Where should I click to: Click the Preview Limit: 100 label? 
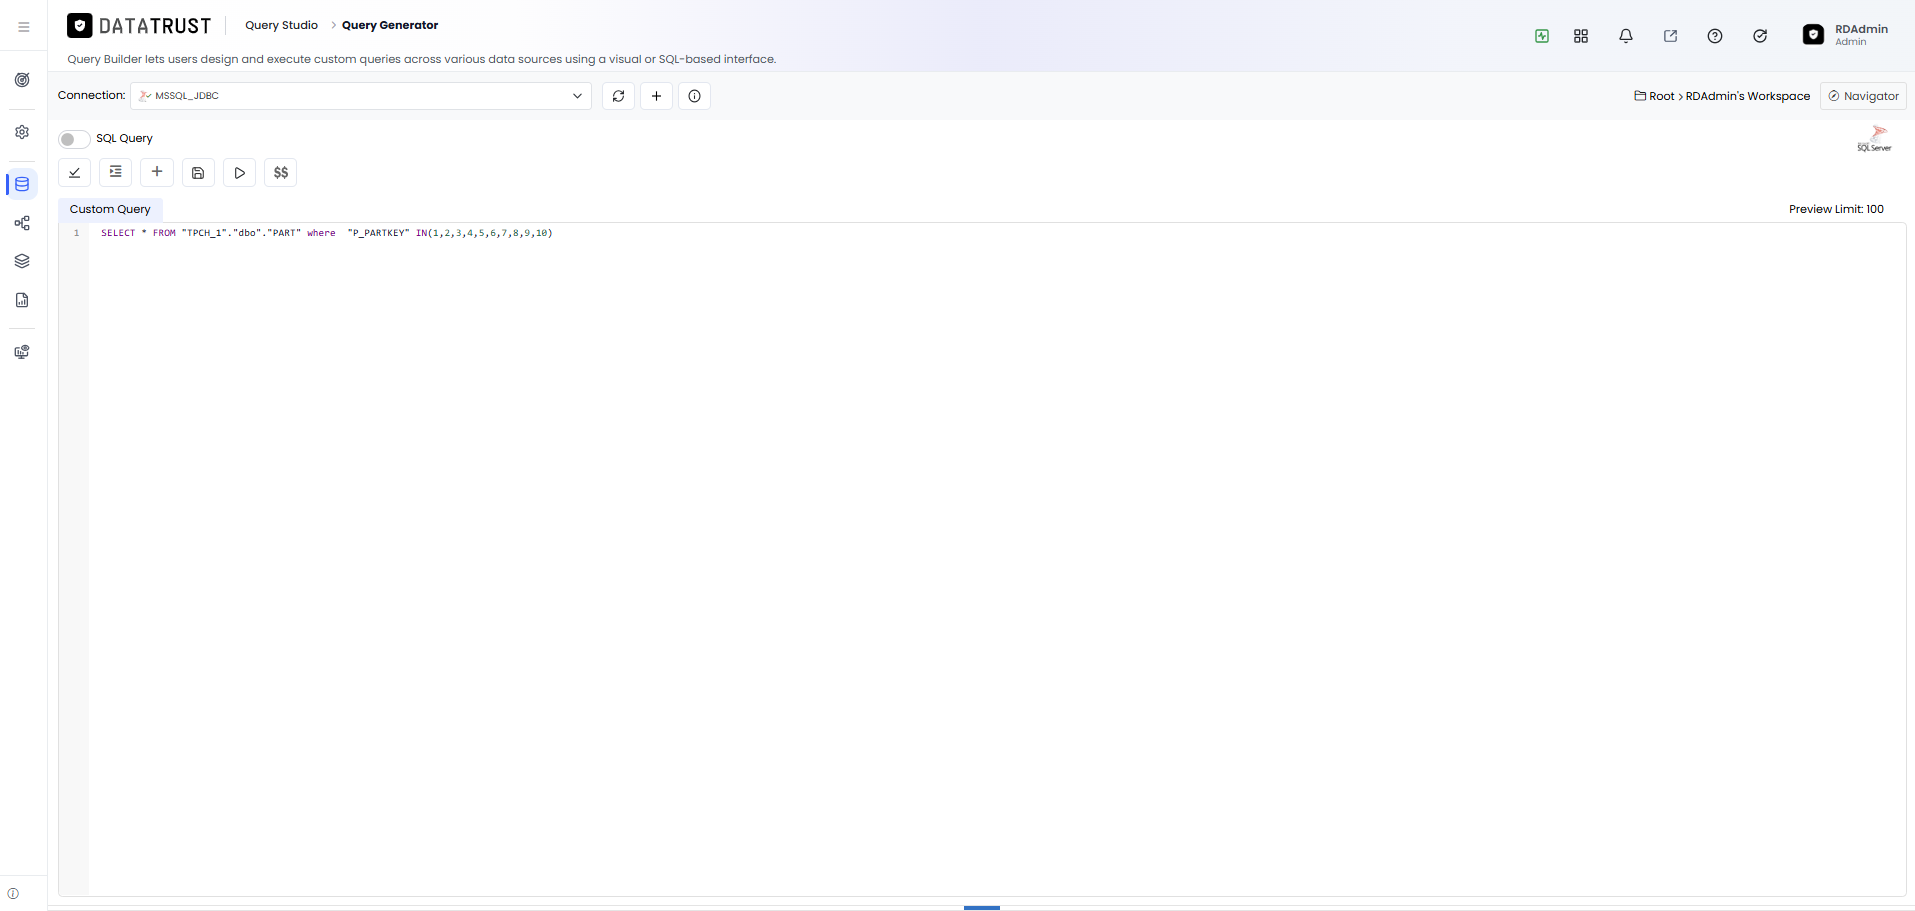[x=1836, y=209]
